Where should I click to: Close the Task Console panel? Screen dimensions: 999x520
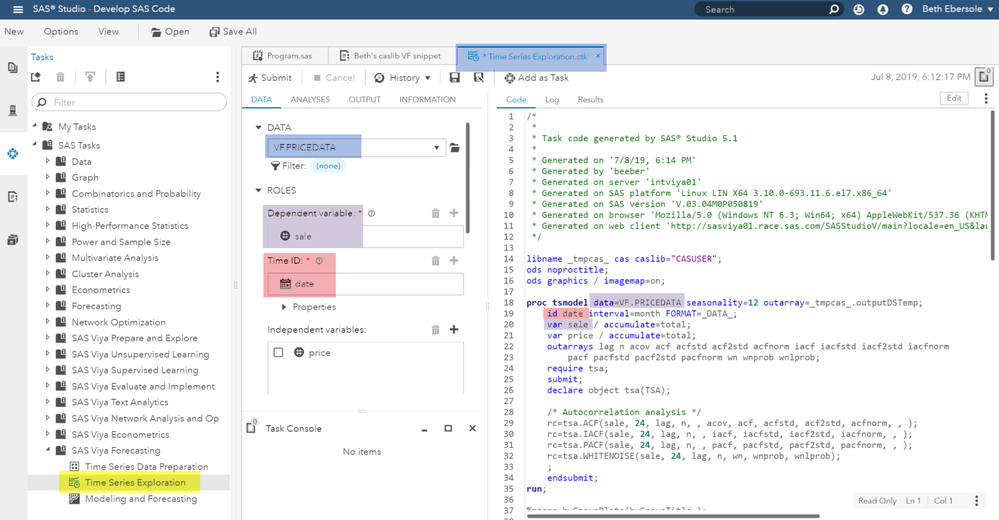tap(472, 428)
